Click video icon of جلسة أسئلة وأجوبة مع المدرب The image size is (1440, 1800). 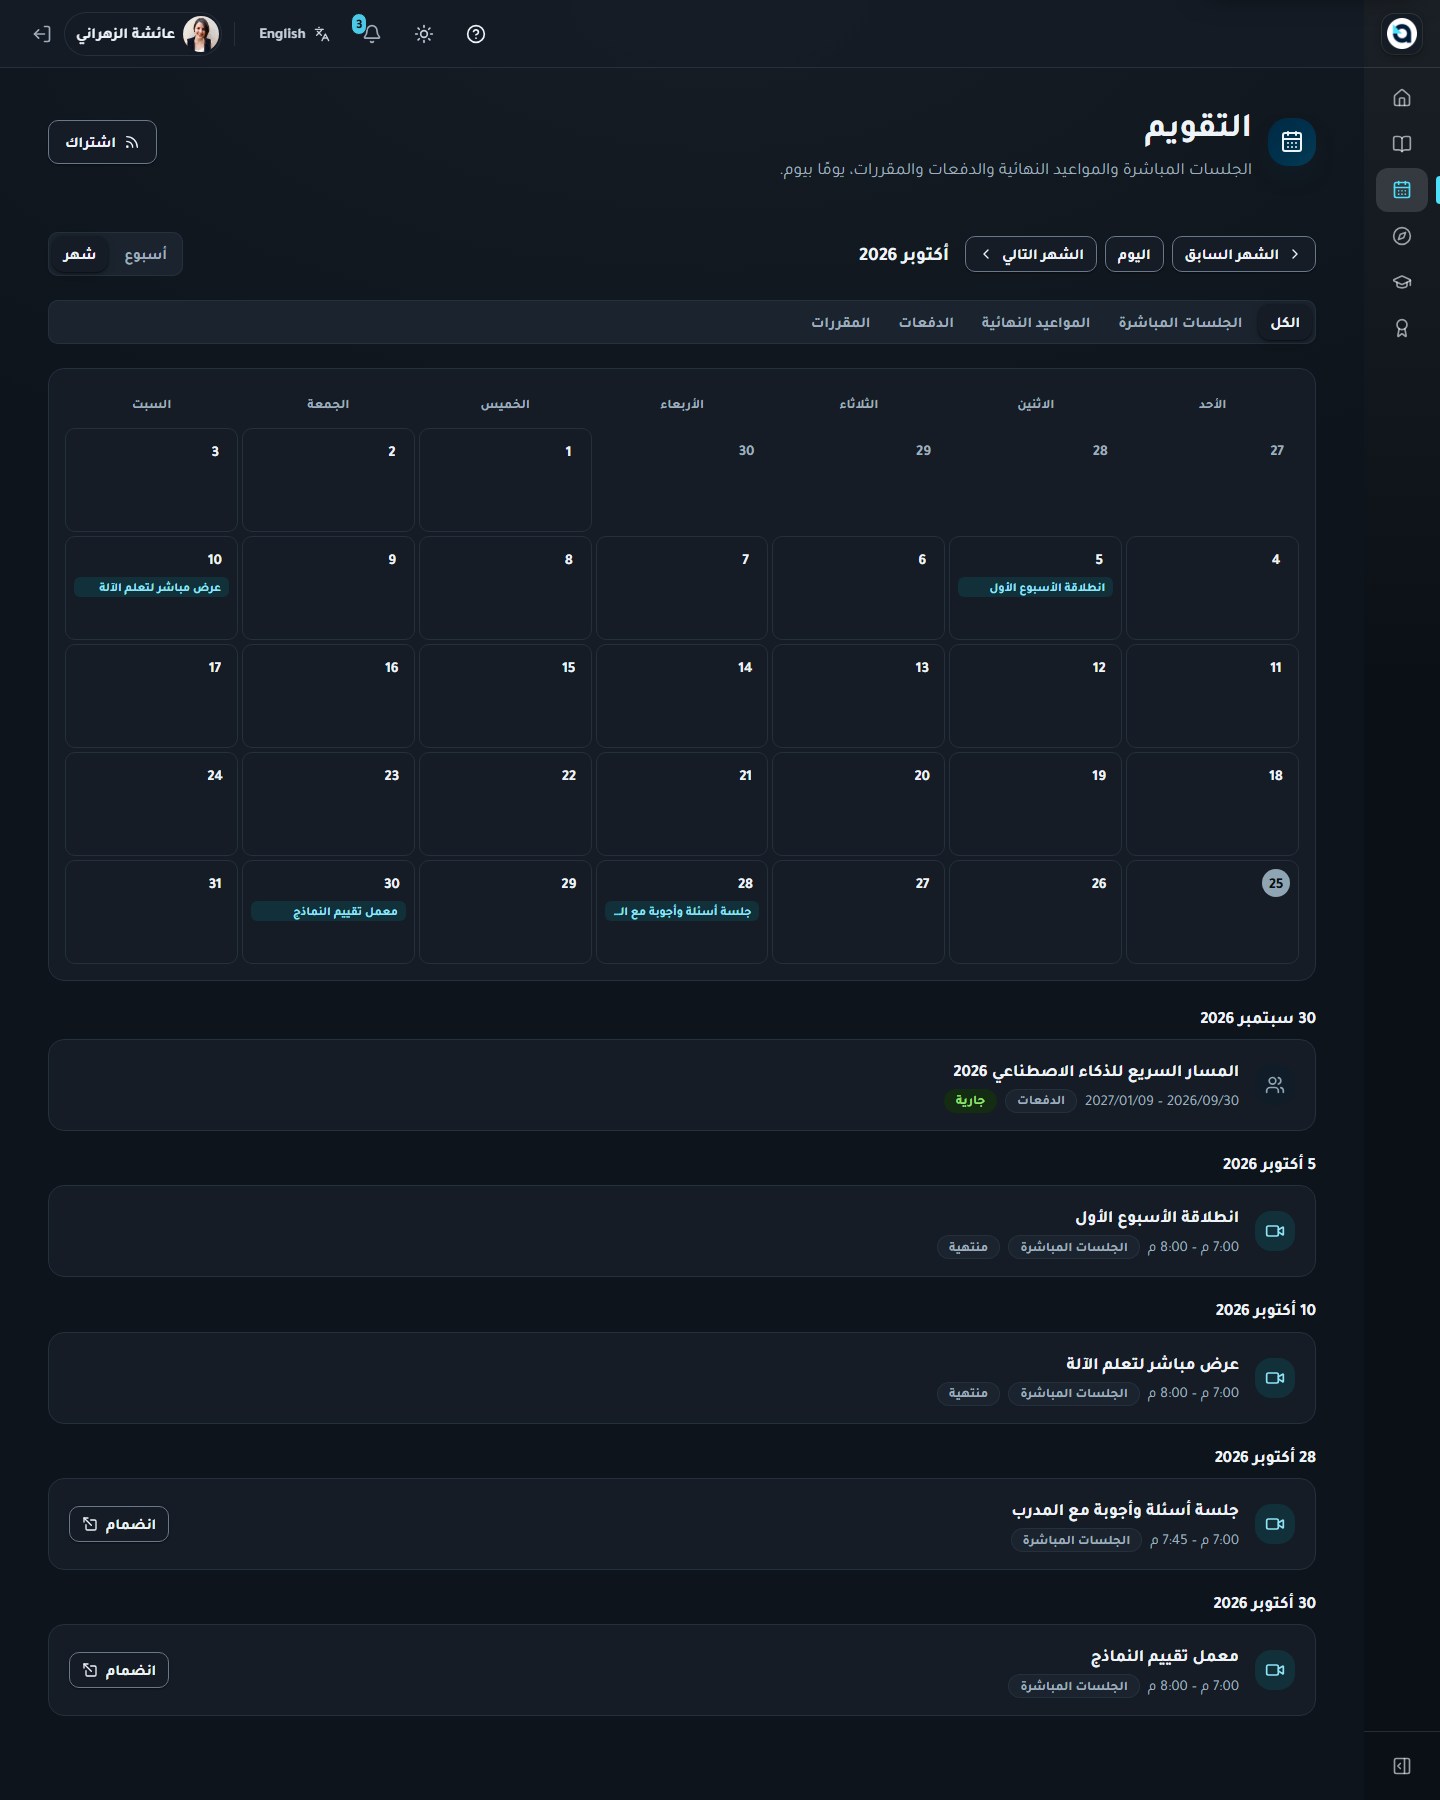[x=1275, y=1524]
